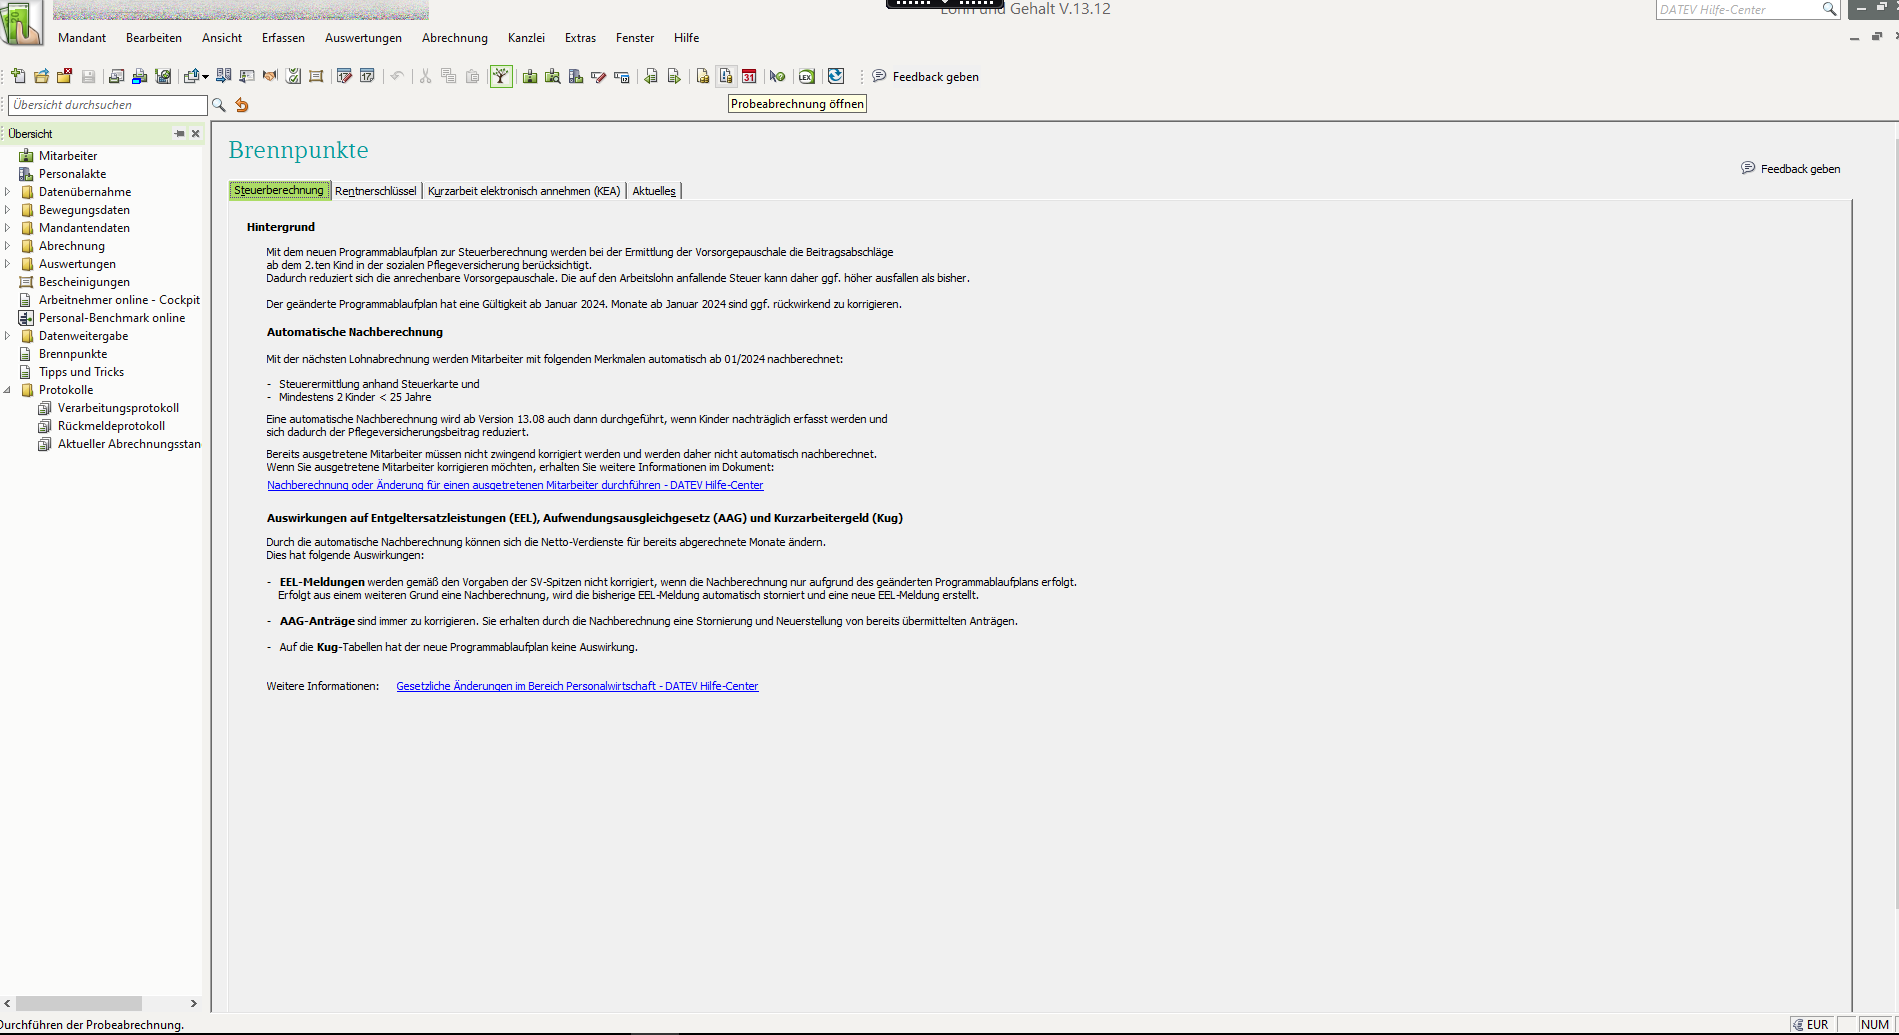1899x1035 pixels.
Task: Click the orange reset arrow next to search
Action: (x=242, y=105)
